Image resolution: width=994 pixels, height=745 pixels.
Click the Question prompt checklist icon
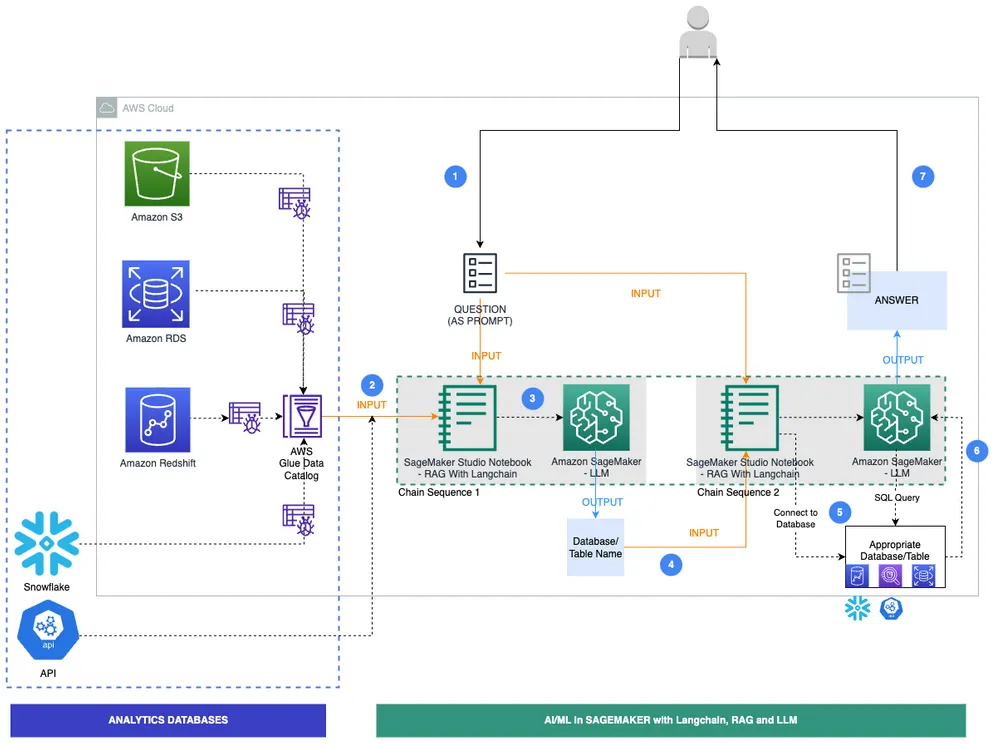(481, 273)
